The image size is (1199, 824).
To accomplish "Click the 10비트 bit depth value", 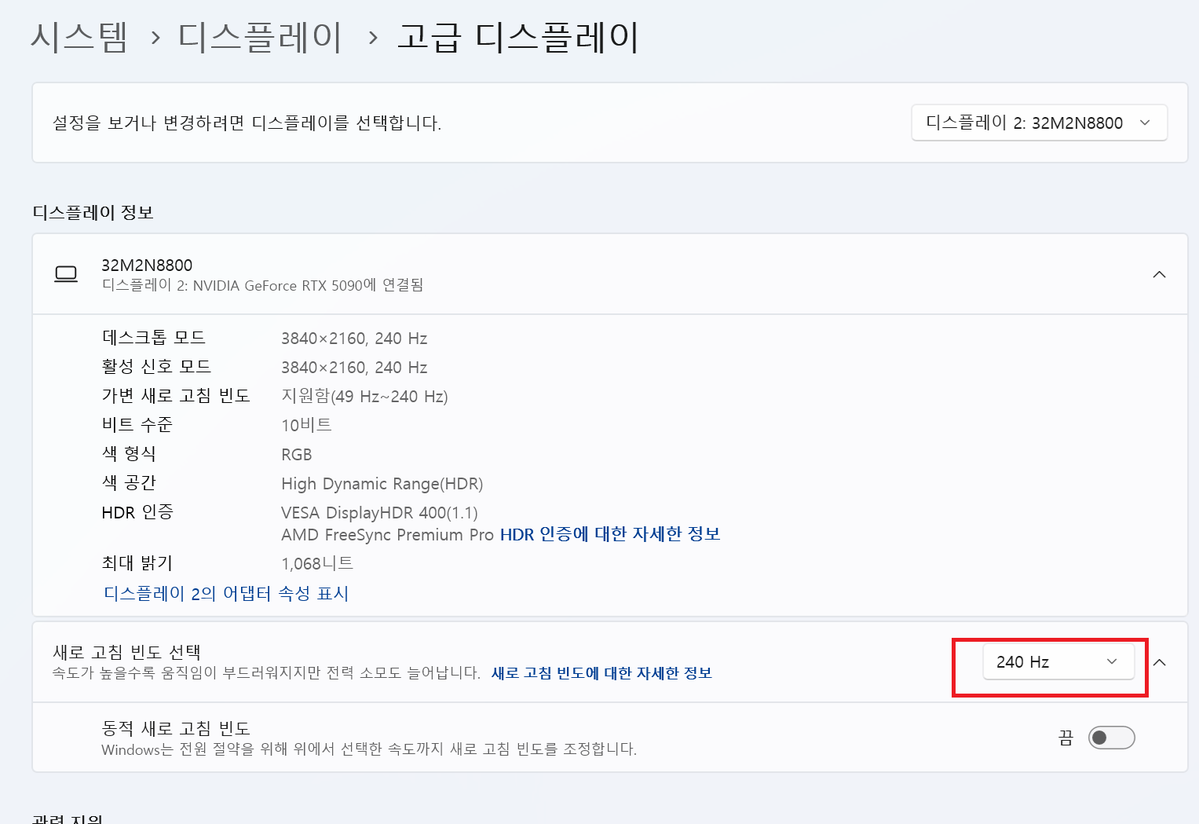I will [307, 425].
